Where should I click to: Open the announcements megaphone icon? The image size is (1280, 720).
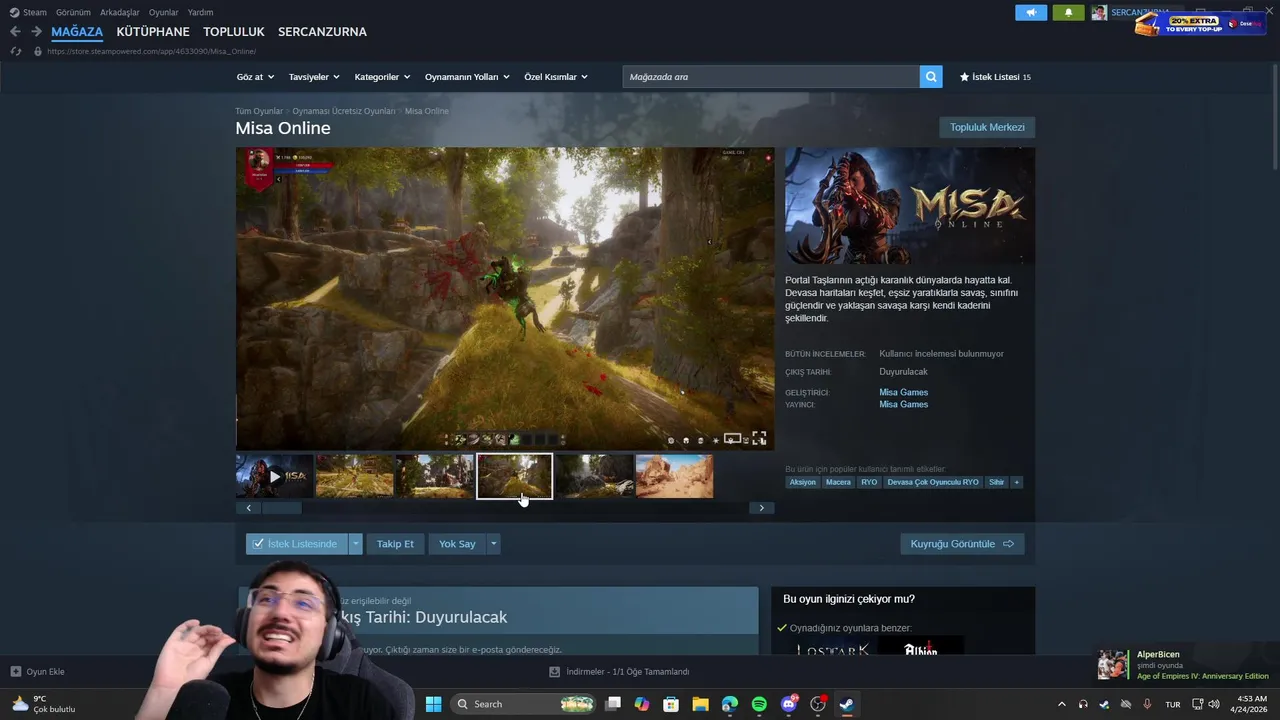pyautogui.click(x=1031, y=13)
